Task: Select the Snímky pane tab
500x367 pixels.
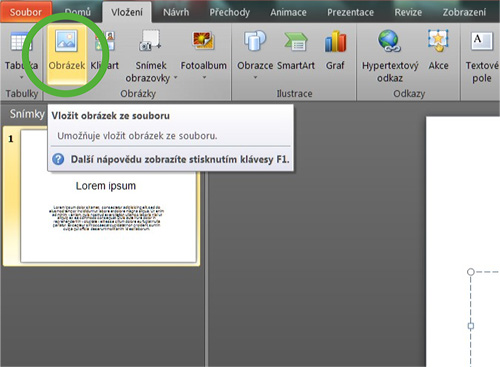Action: tap(27, 114)
